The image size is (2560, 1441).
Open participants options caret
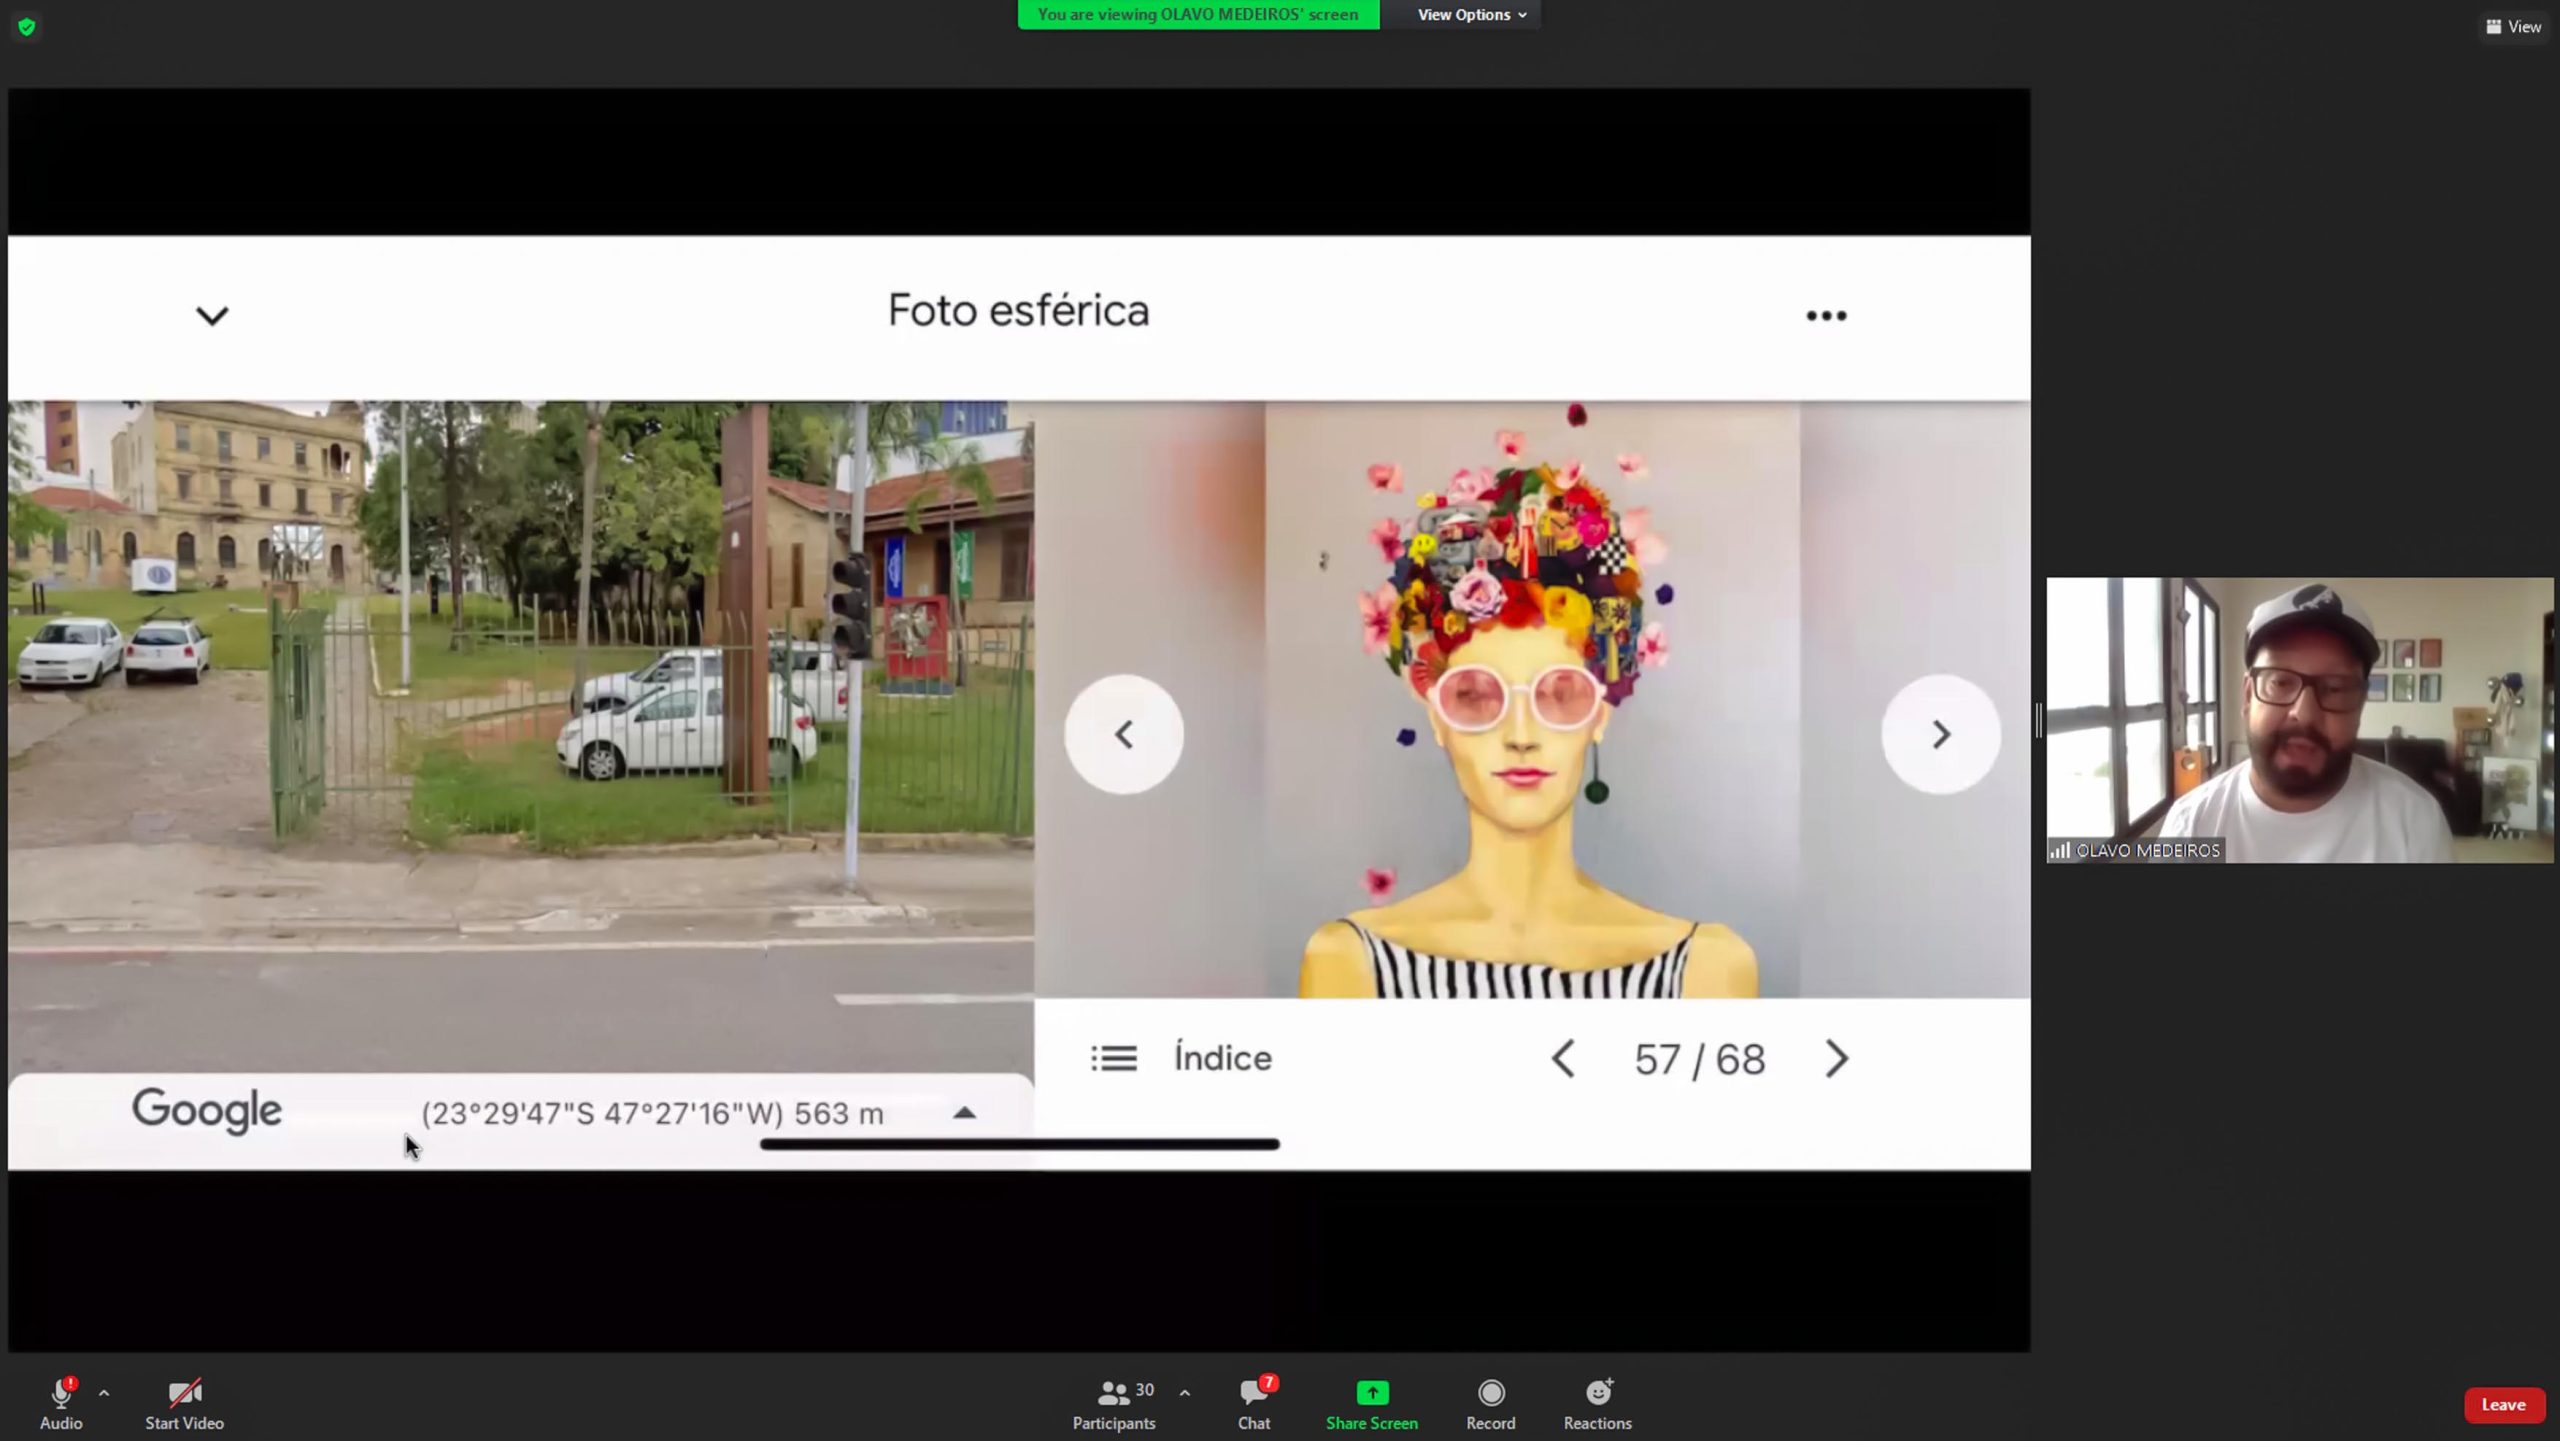tap(1184, 1392)
